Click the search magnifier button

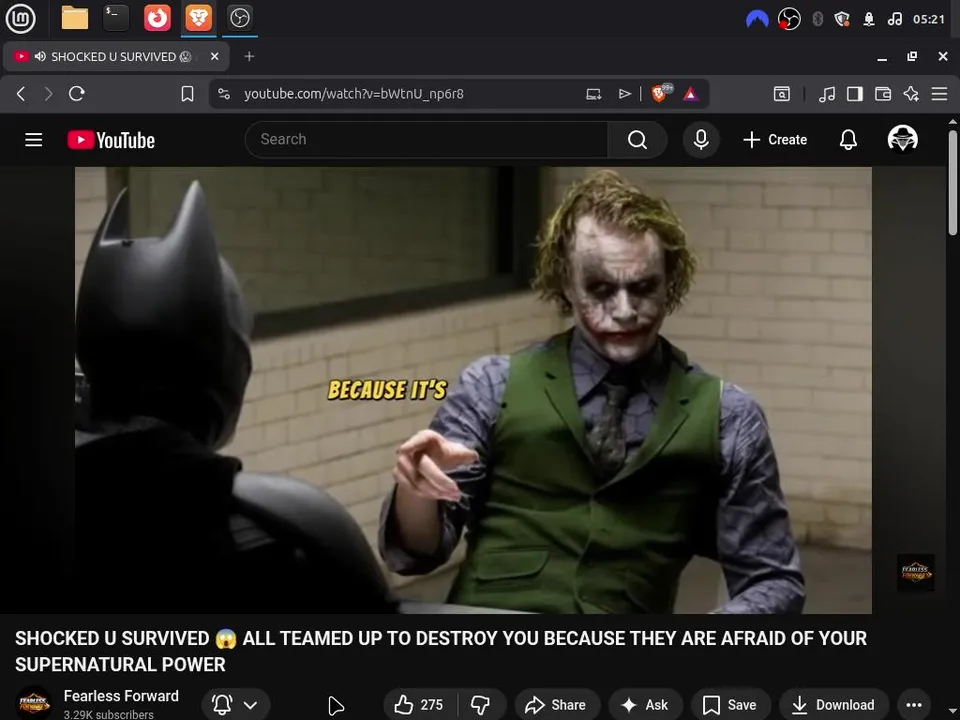[x=637, y=140]
